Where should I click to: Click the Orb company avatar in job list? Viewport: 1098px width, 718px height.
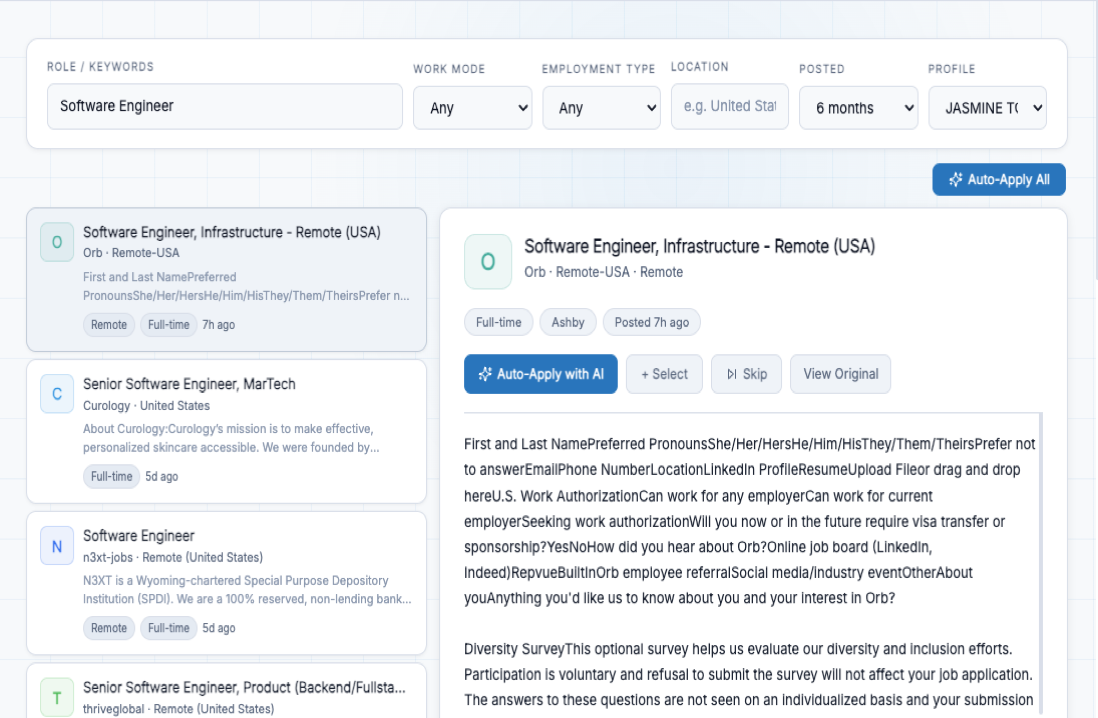(57, 242)
